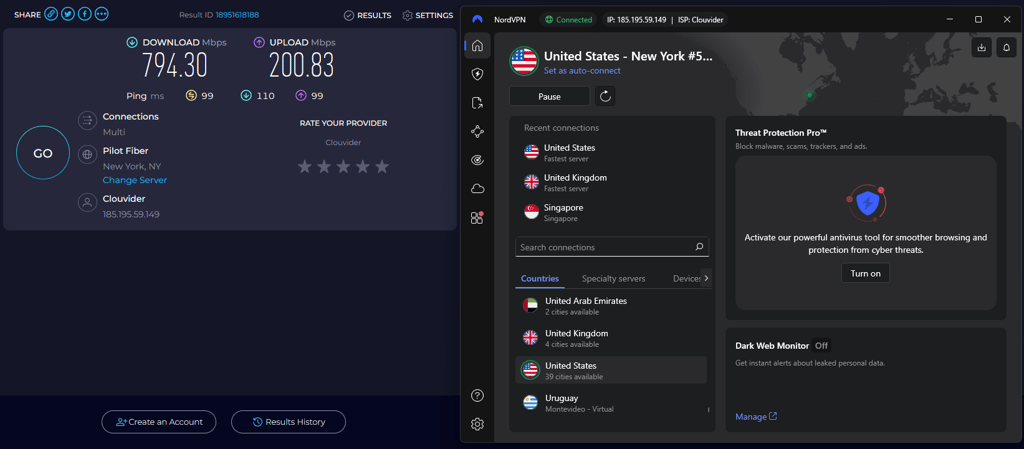This screenshot has width=1024, height=449.
Task: Share Speedtest result on Facebook
Action: pyautogui.click(x=85, y=14)
